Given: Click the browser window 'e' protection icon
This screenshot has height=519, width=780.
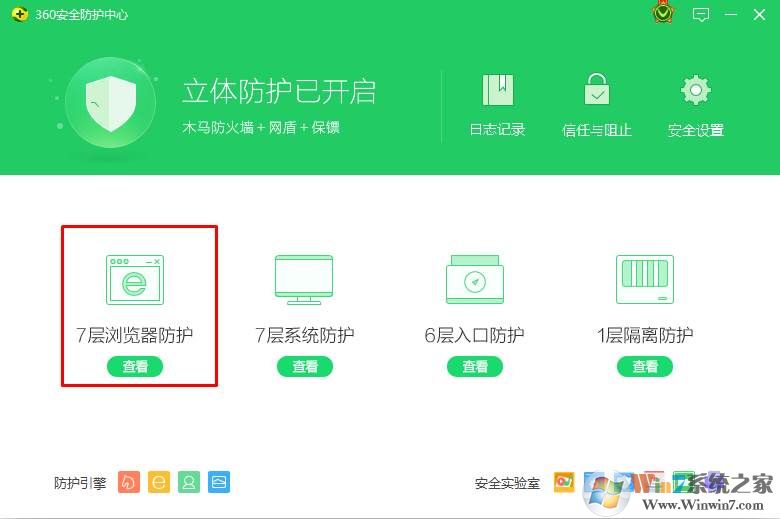Looking at the screenshot, I should pyautogui.click(x=135, y=280).
